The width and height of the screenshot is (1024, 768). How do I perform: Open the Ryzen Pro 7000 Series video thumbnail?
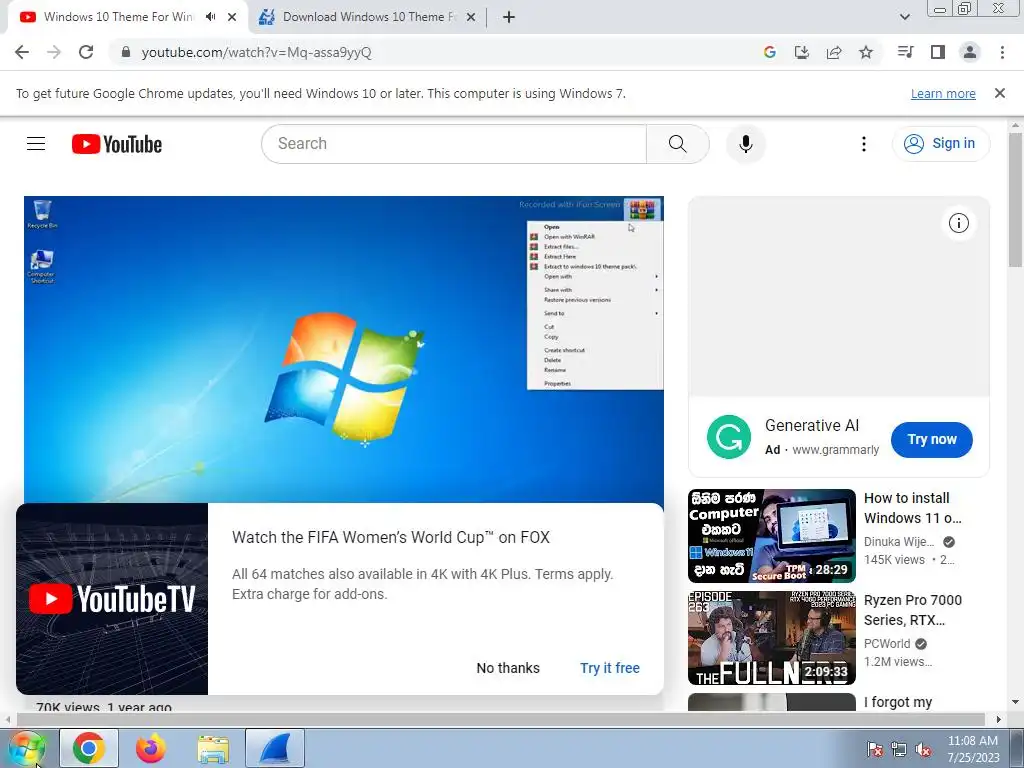click(x=771, y=638)
